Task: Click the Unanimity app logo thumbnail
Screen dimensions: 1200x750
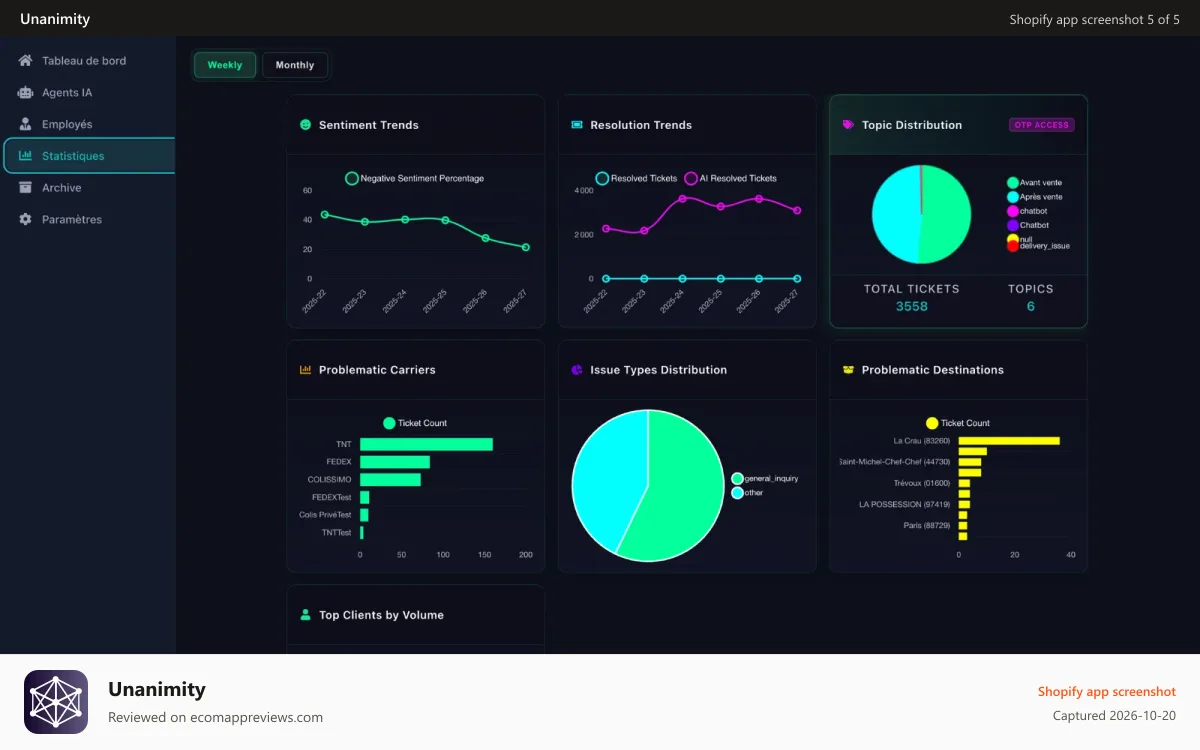Action: [x=56, y=702]
